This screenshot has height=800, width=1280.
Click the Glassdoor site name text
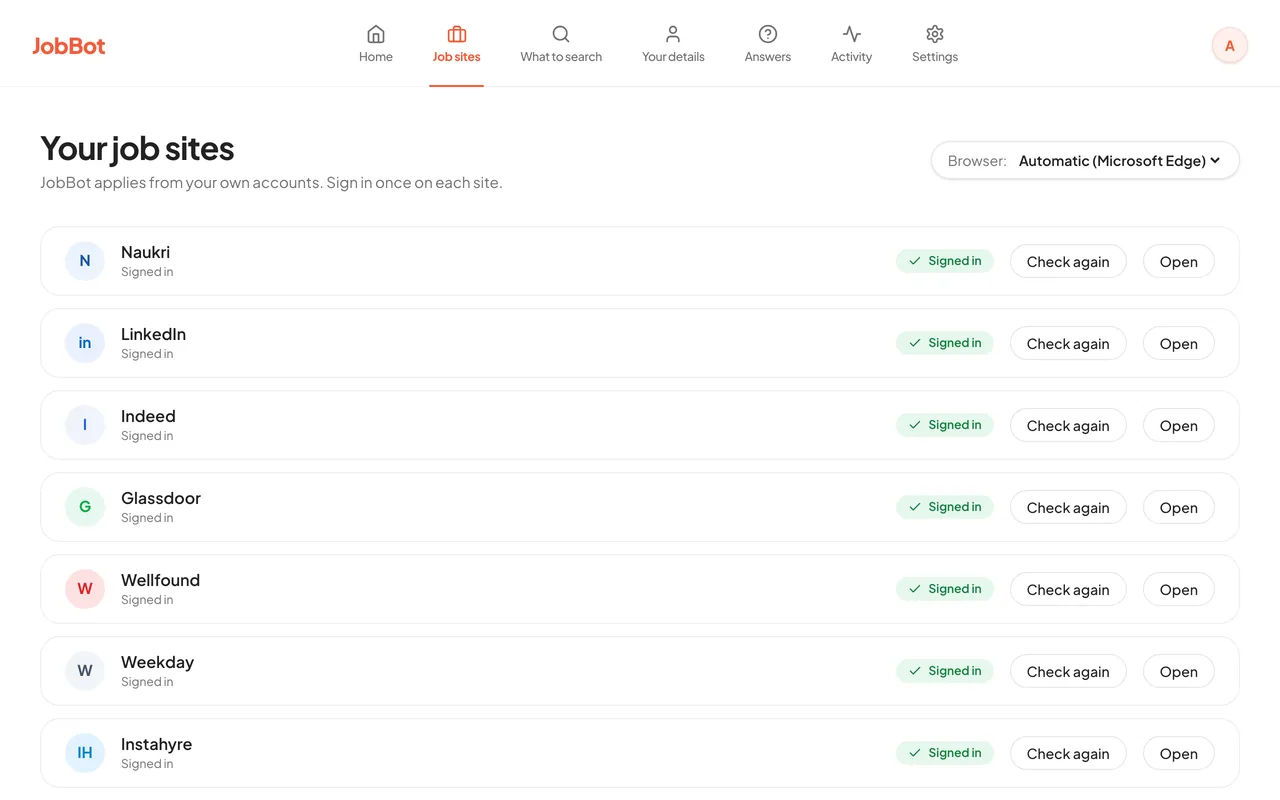coord(161,498)
